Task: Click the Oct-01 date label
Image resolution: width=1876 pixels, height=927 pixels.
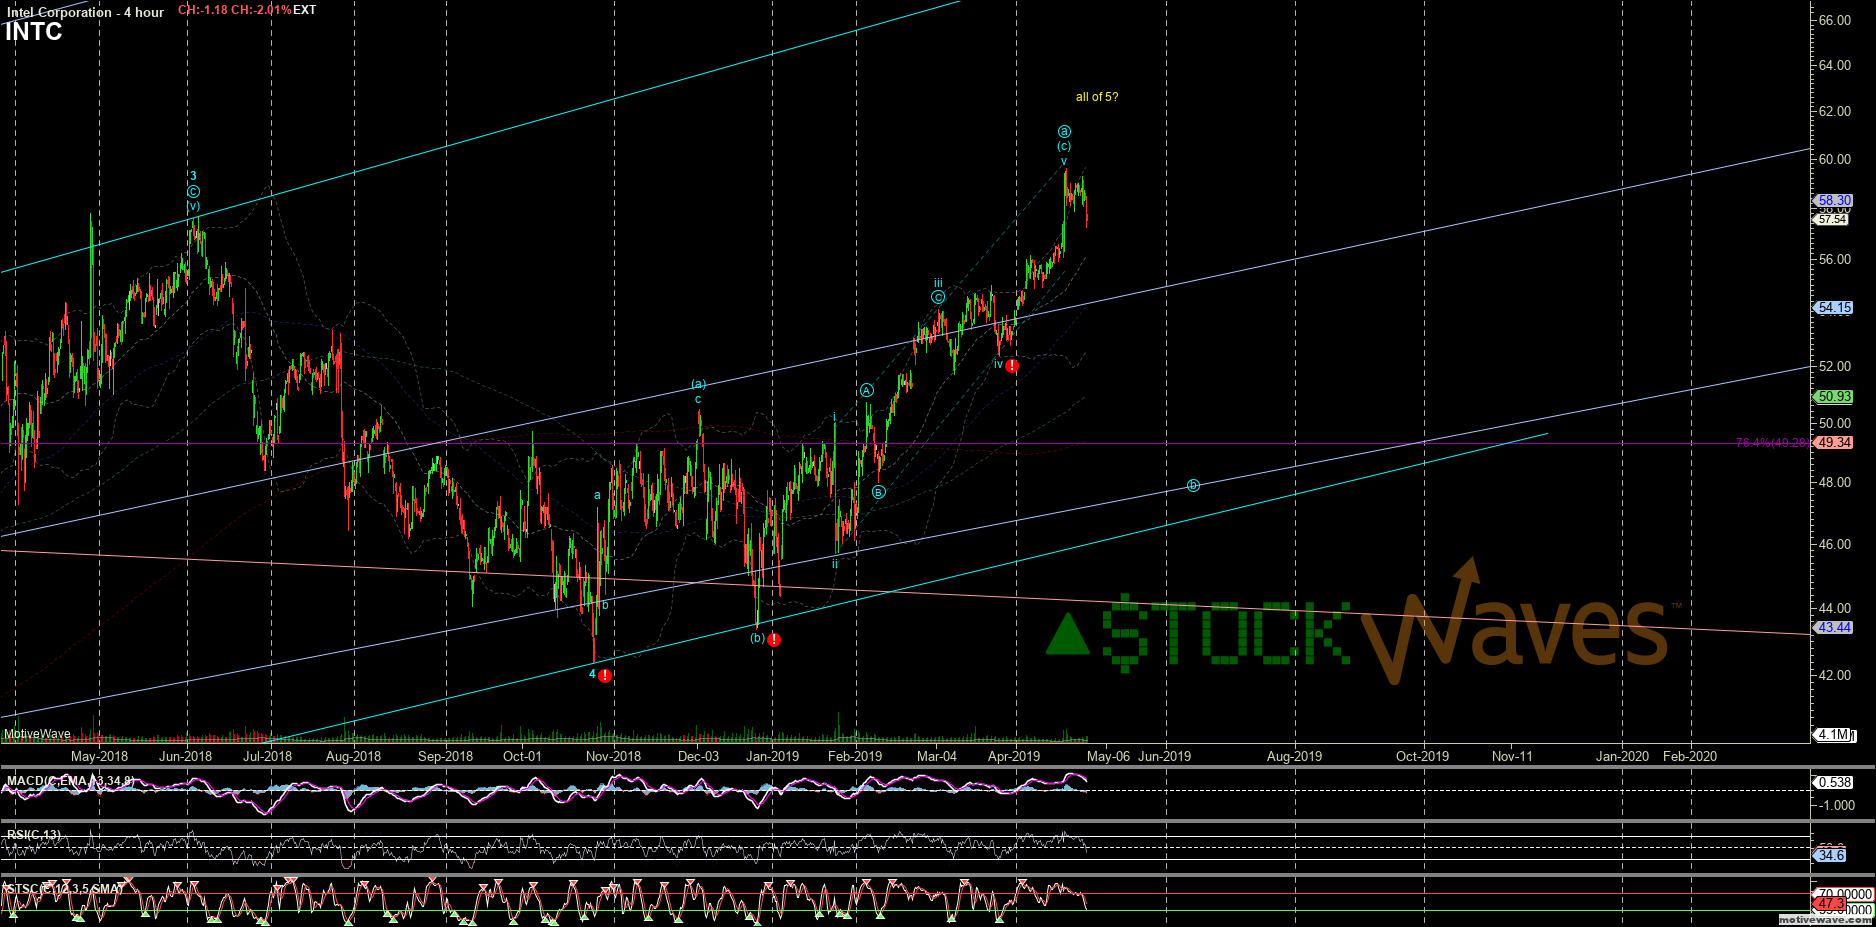Action: click(522, 756)
